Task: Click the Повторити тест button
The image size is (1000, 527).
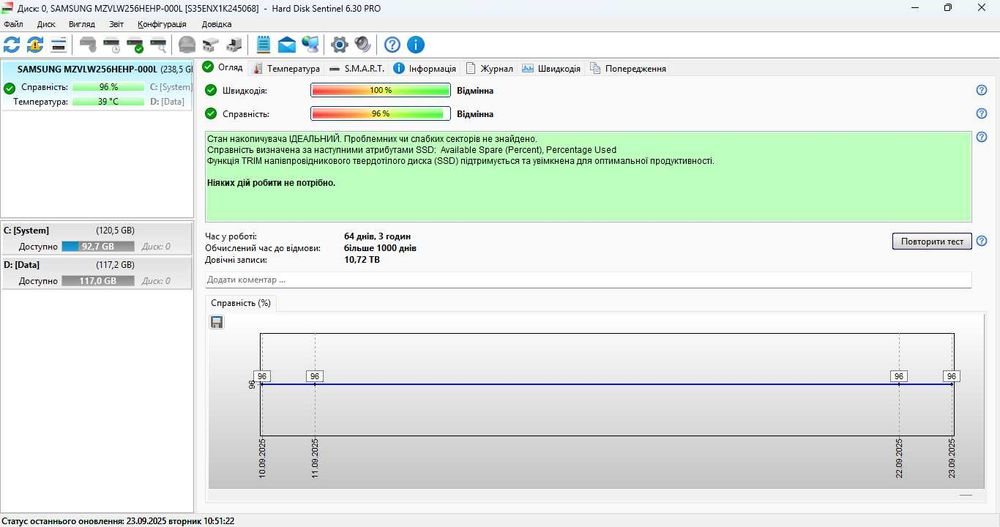Action: tap(932, 241)
